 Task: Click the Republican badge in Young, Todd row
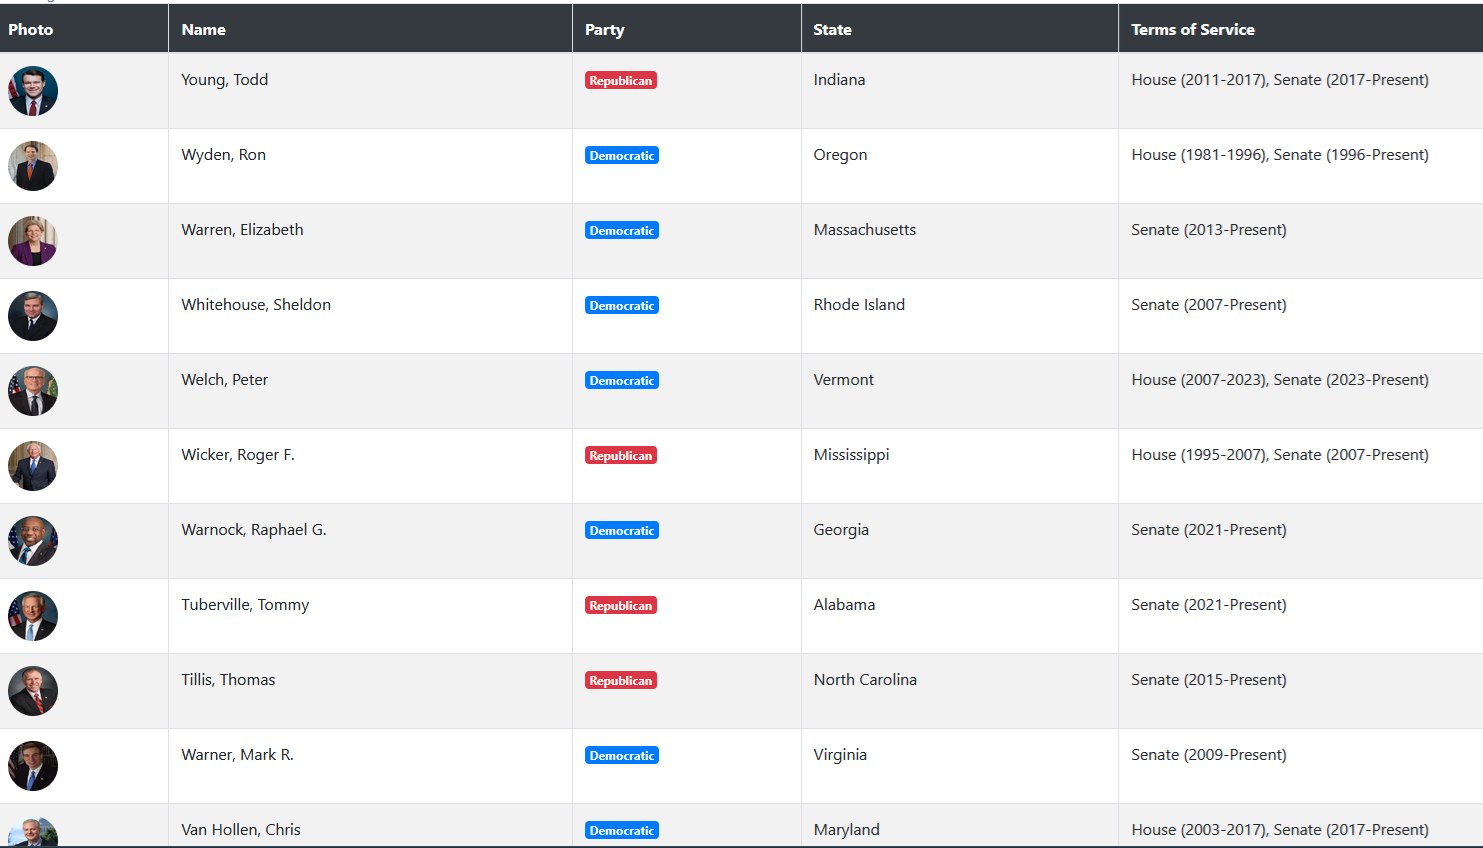pos(621,81)
